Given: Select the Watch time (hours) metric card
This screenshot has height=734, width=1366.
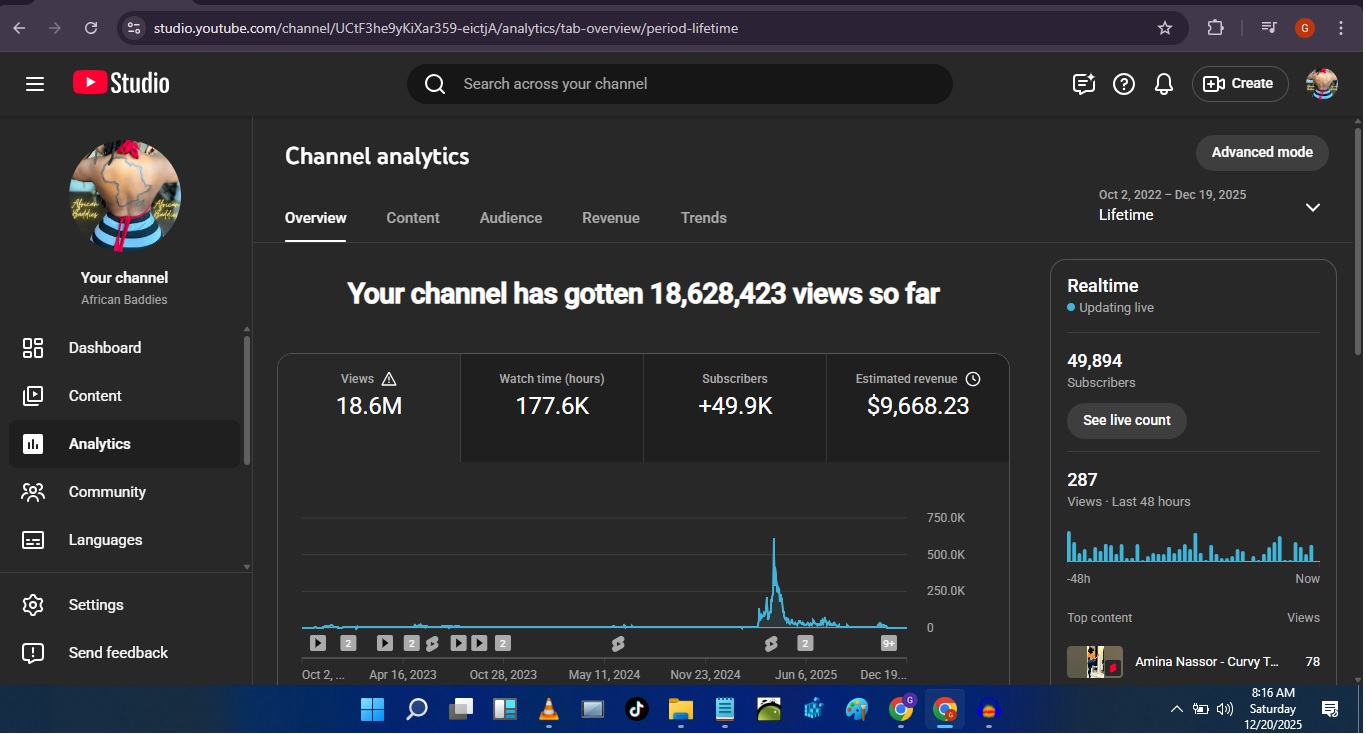Looking at the screenshot, I should click(x=552, y=395).
